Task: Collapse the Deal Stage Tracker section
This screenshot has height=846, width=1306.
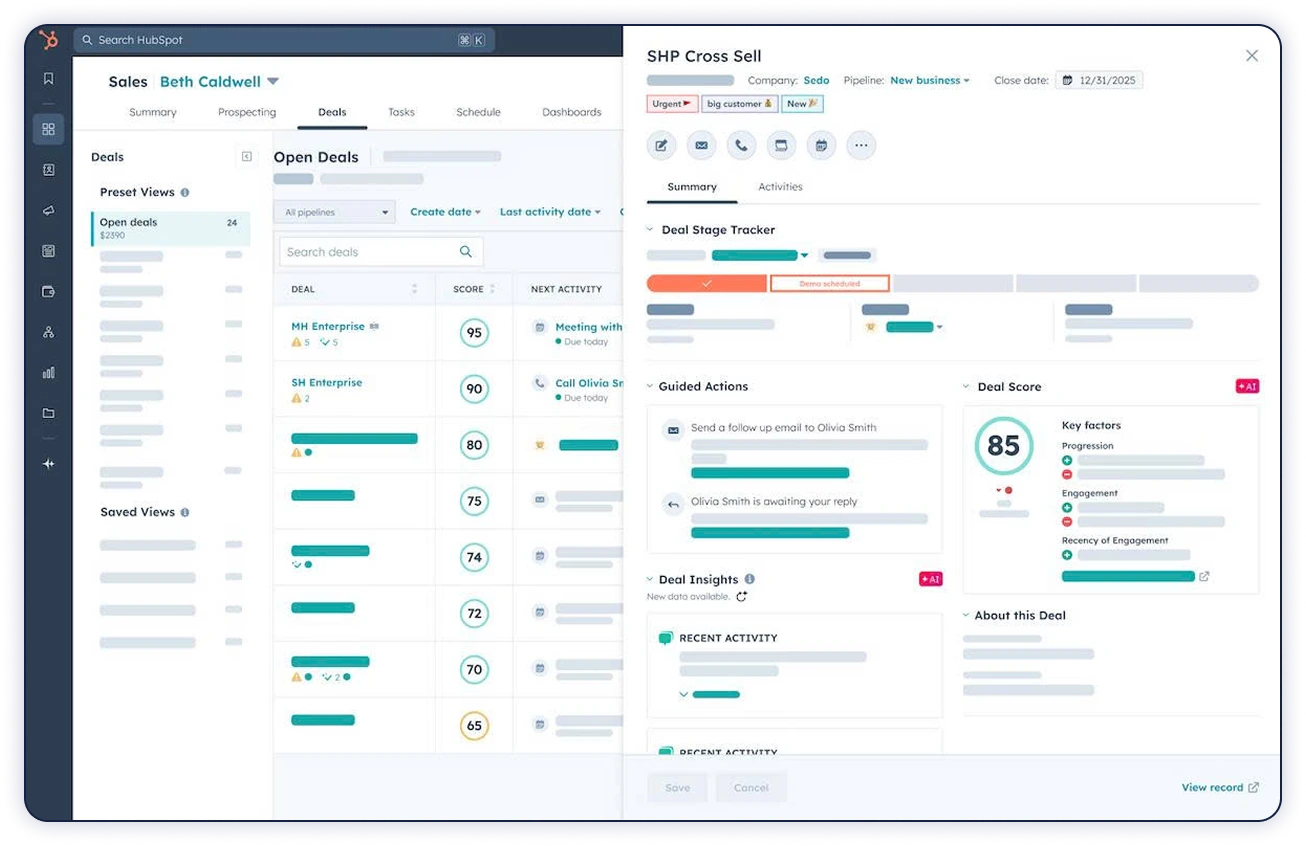Action: coord(652,230)
